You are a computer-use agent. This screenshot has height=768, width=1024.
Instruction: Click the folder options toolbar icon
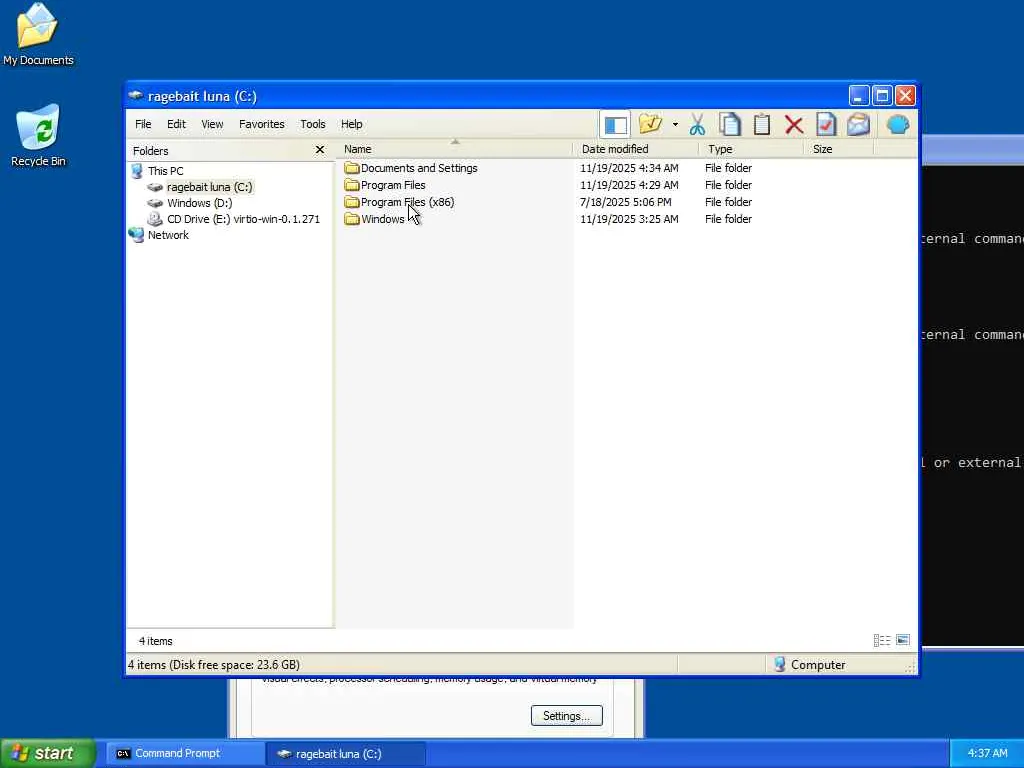tap(650, 124)
